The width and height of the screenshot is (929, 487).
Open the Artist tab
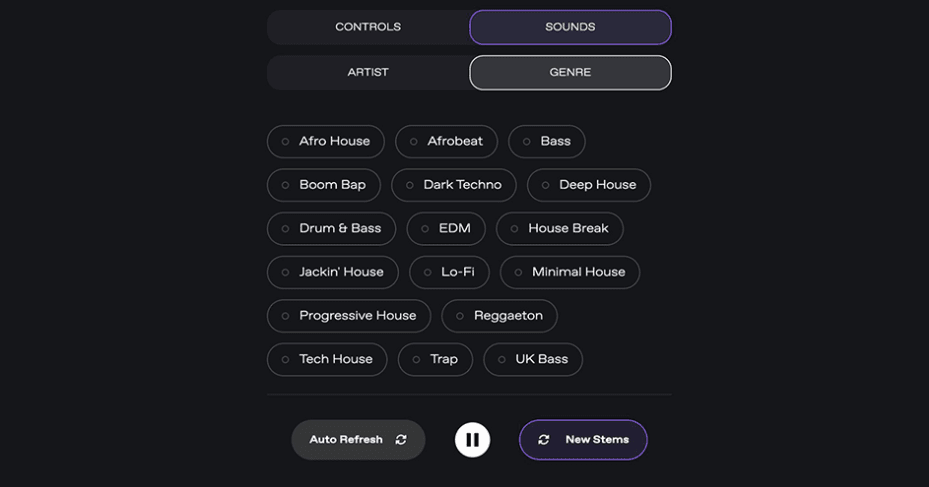[368, 72]
